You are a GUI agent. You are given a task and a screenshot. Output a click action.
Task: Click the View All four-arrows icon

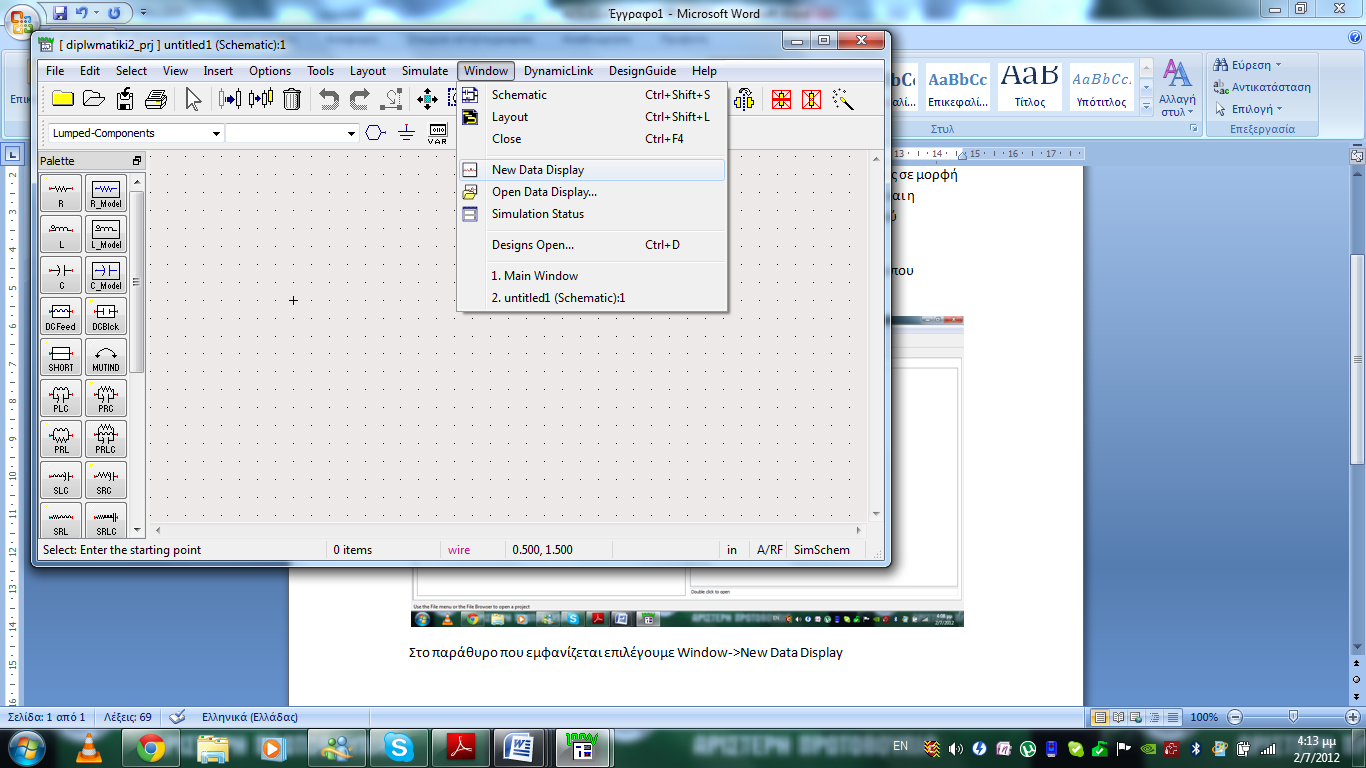[428, 99]
